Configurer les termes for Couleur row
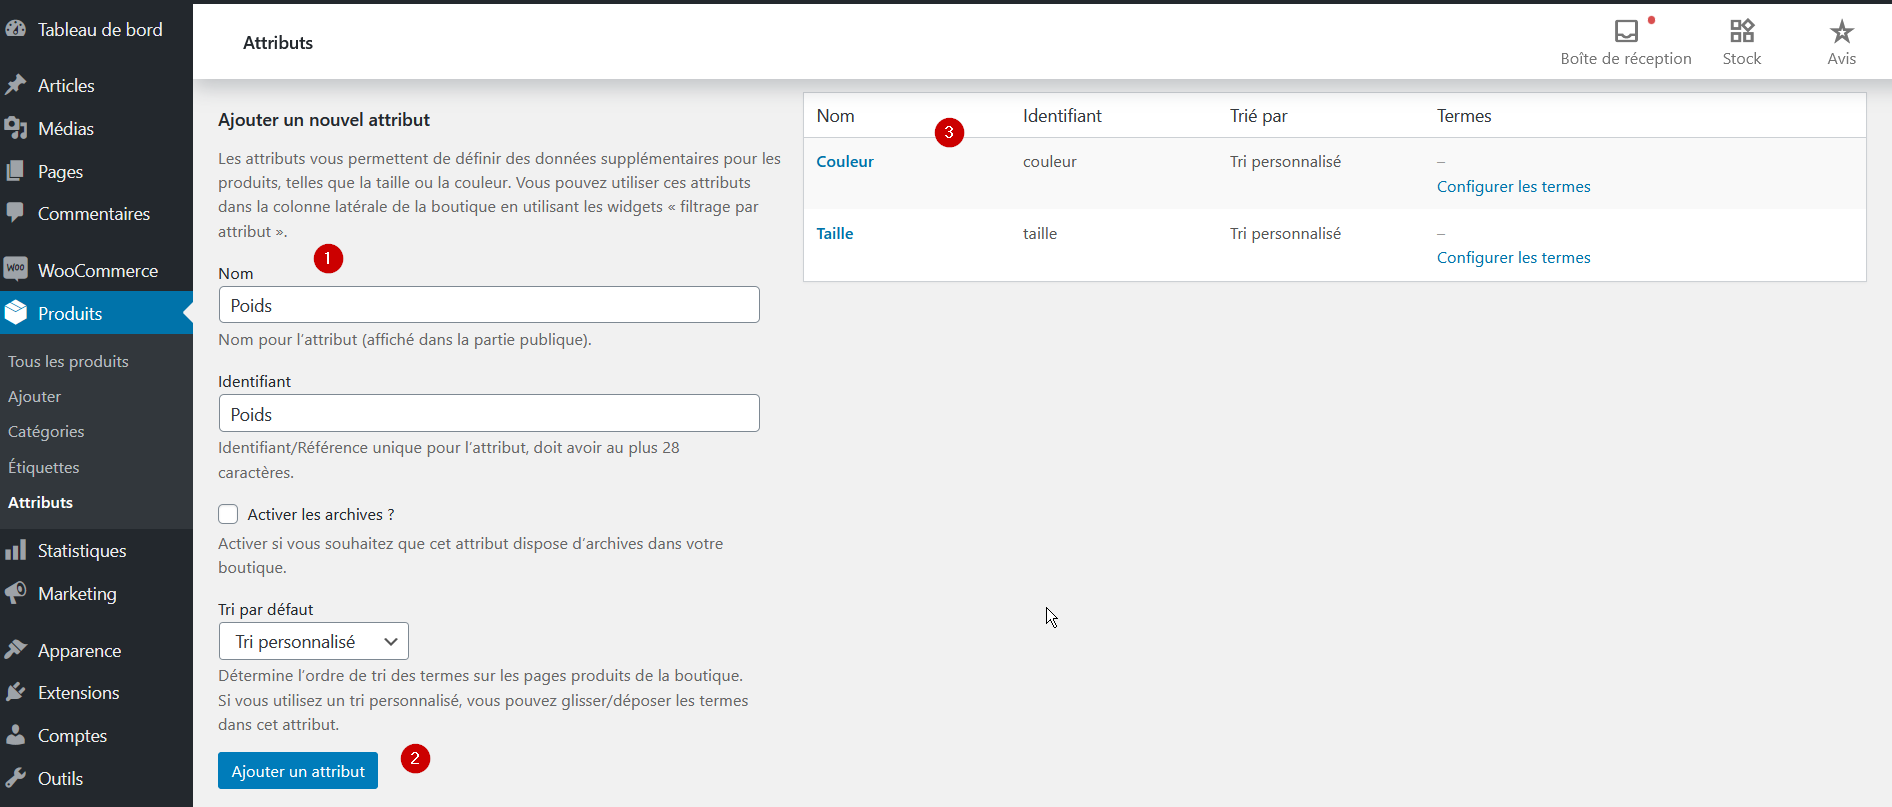The height and width of the screenshot is (807, 1892). pos(1513,186)
